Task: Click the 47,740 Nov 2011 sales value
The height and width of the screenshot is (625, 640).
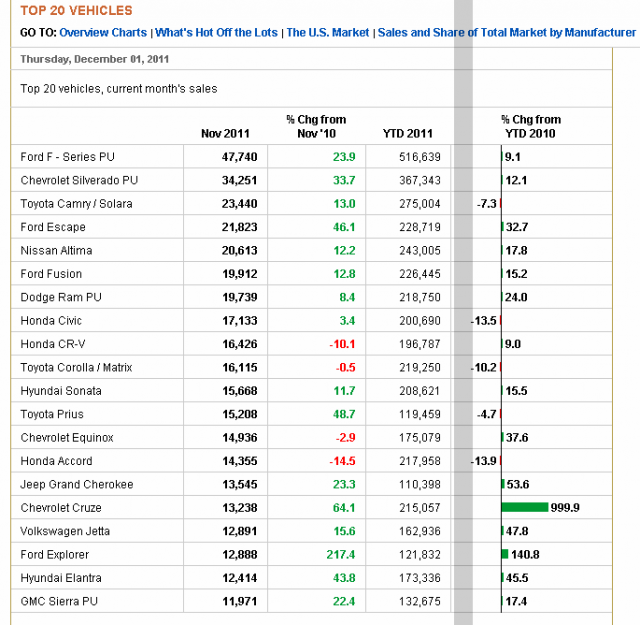Action: [x=240, y=157]
